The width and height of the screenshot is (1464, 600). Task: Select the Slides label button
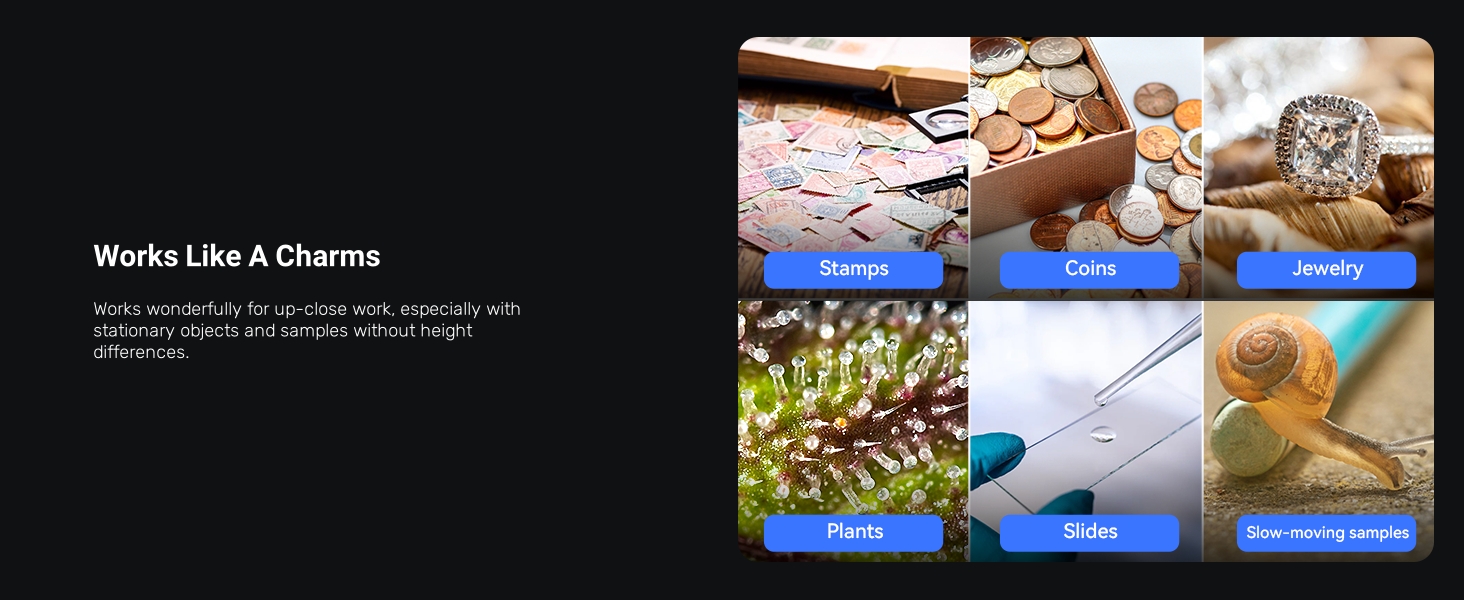1089,532
